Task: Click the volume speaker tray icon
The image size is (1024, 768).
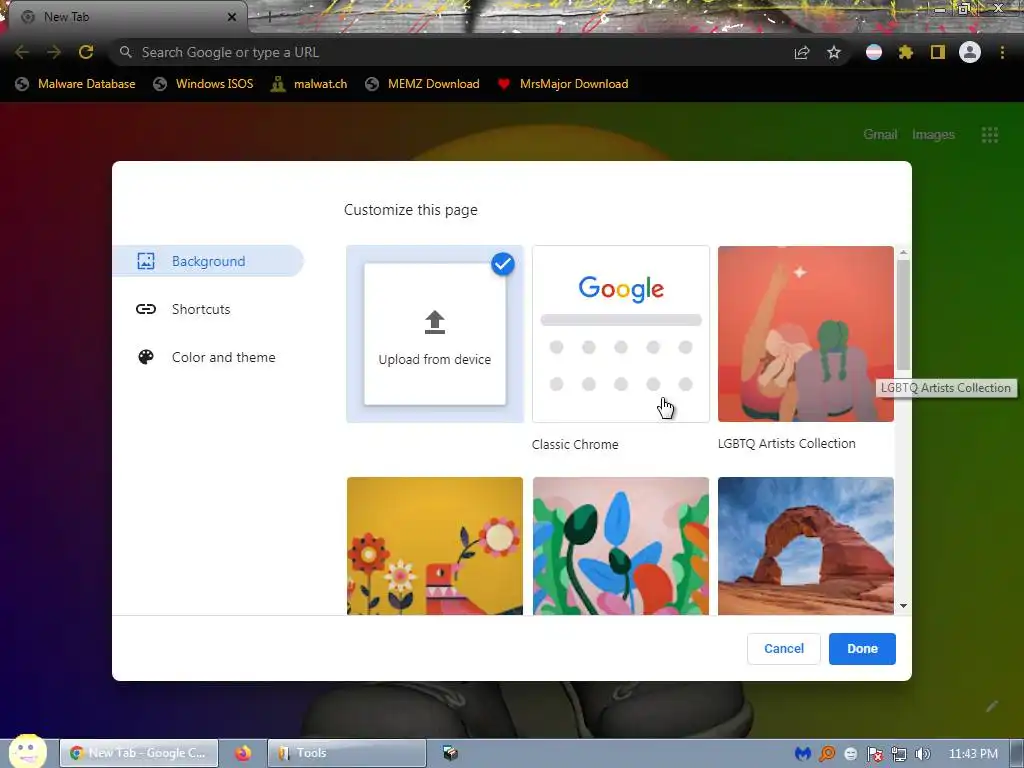Action: point(923,754)
